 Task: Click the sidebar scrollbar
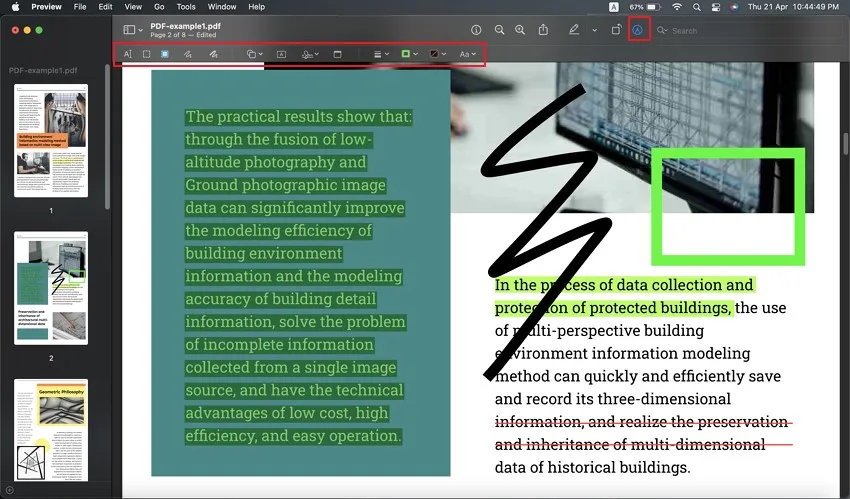click(x=107, y=138)
